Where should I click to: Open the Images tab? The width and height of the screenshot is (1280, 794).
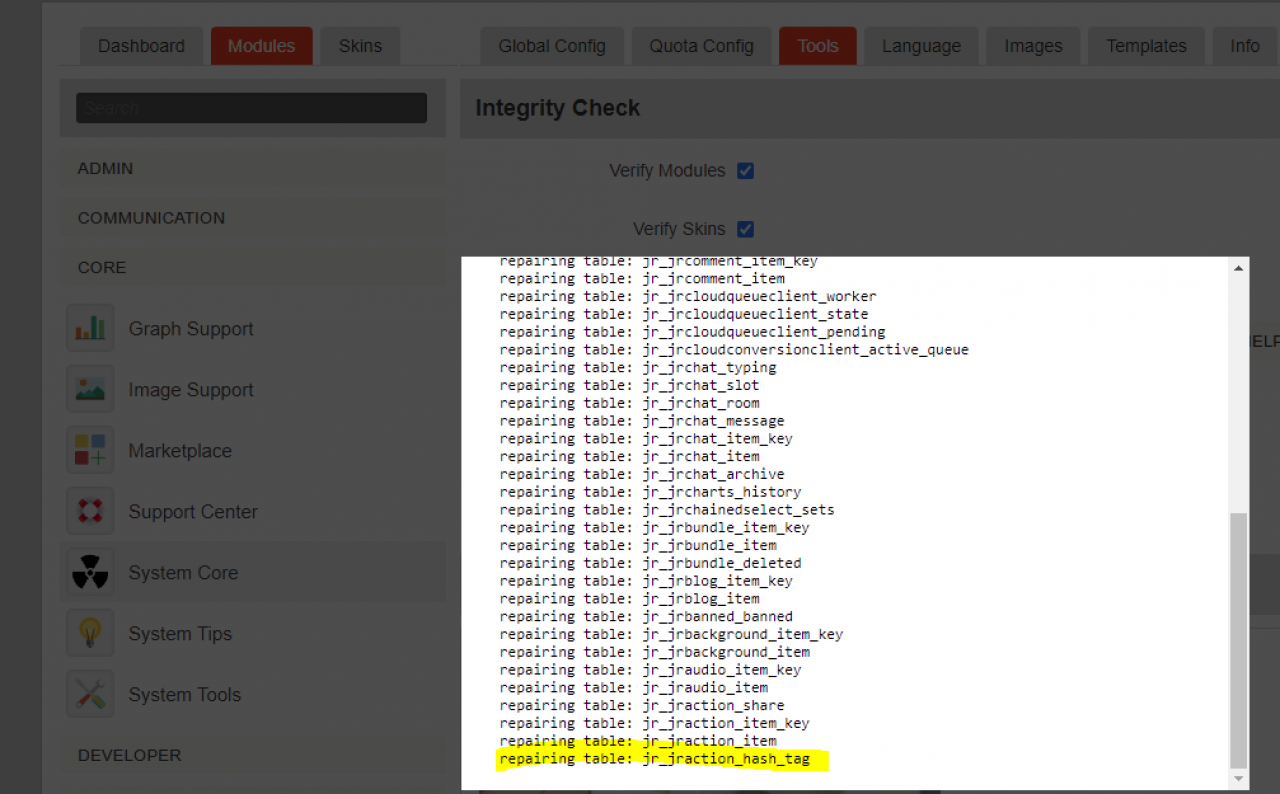tap(1033, 46)
